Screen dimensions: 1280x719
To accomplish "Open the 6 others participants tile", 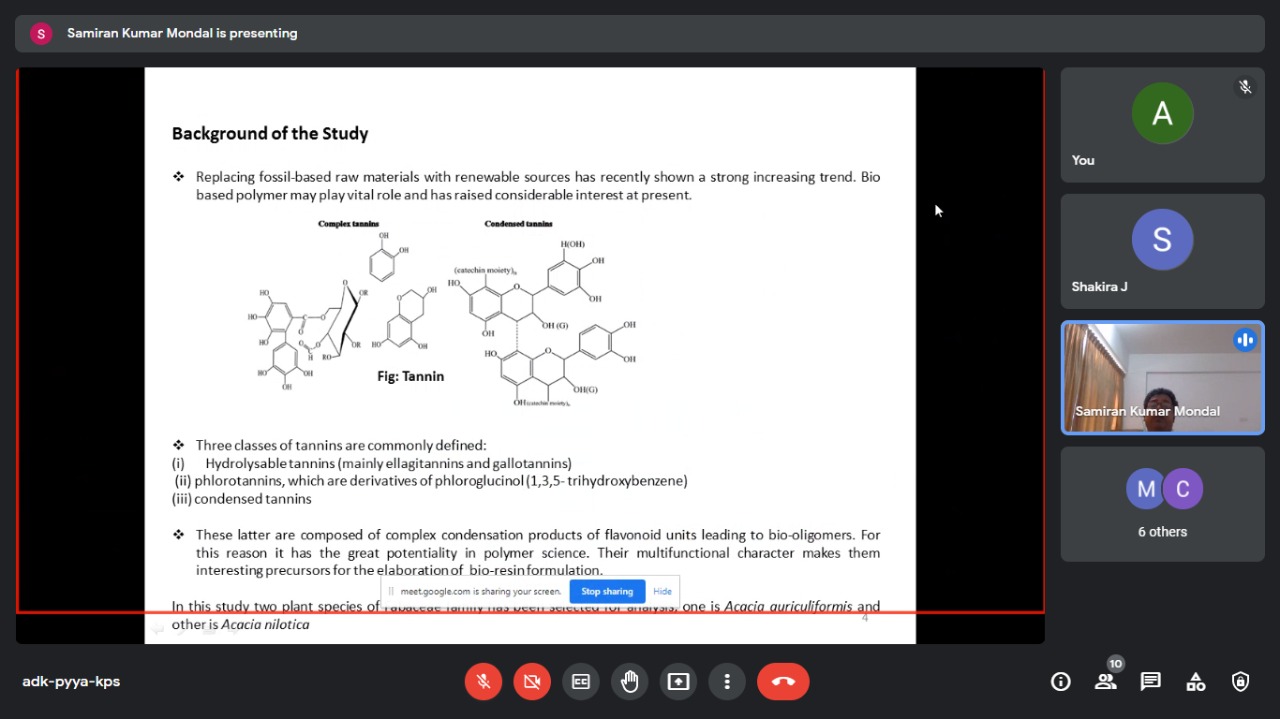I will click(1162, 503).
